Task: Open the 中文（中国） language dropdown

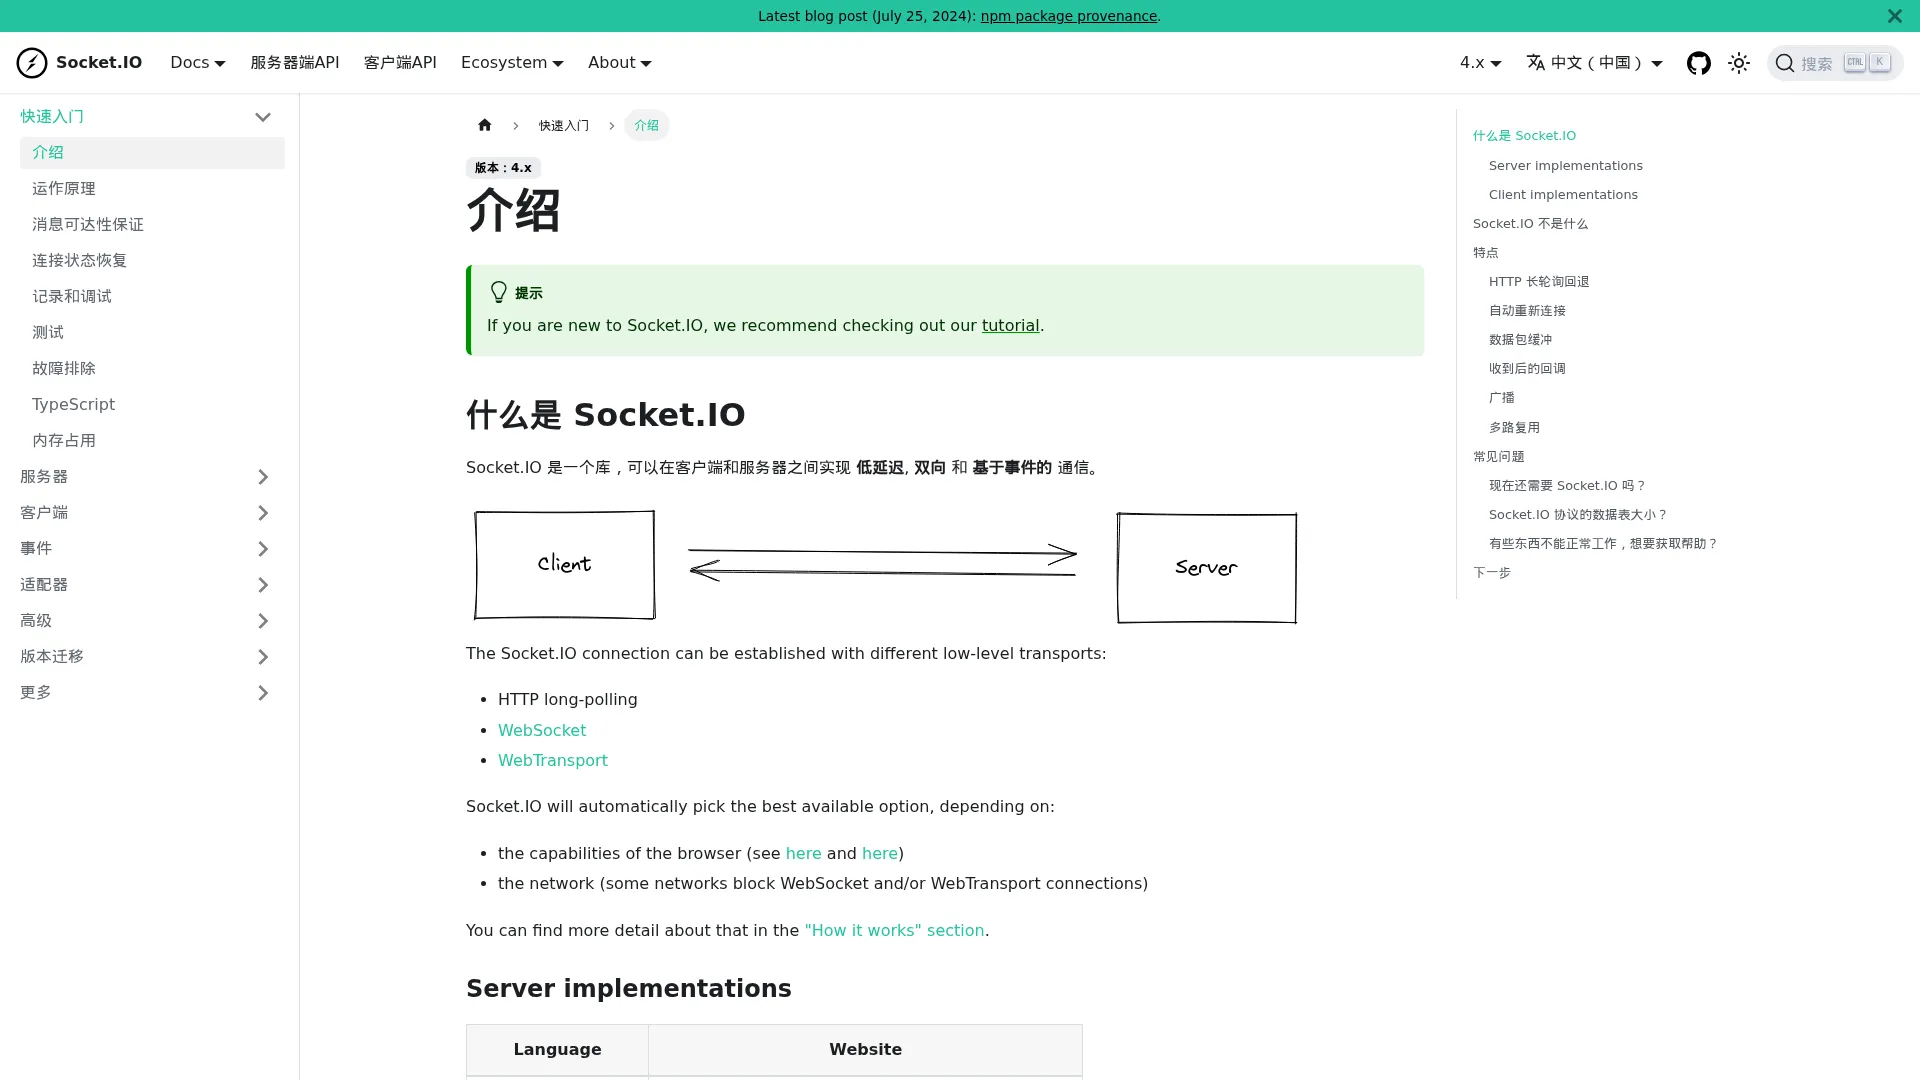Action: [x=1594, y=62]
